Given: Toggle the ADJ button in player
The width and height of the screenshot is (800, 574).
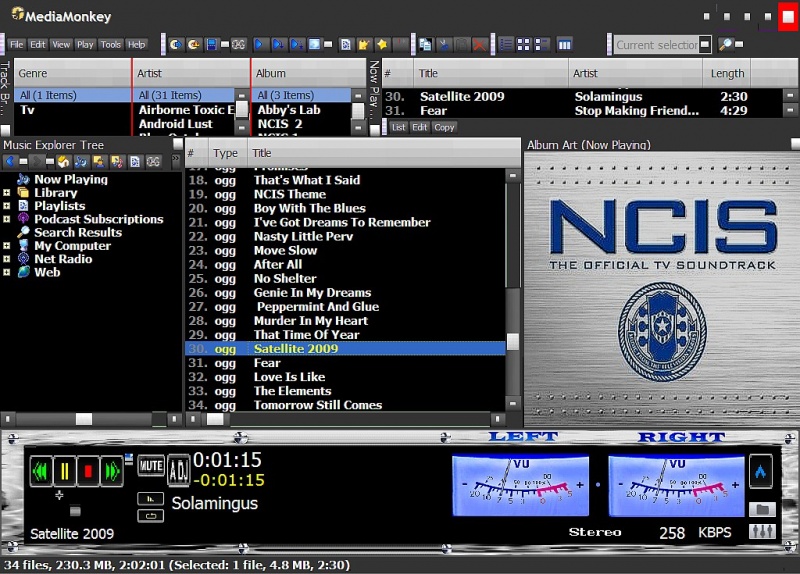Looking at the screenshot, I should [x=178, y=468].
